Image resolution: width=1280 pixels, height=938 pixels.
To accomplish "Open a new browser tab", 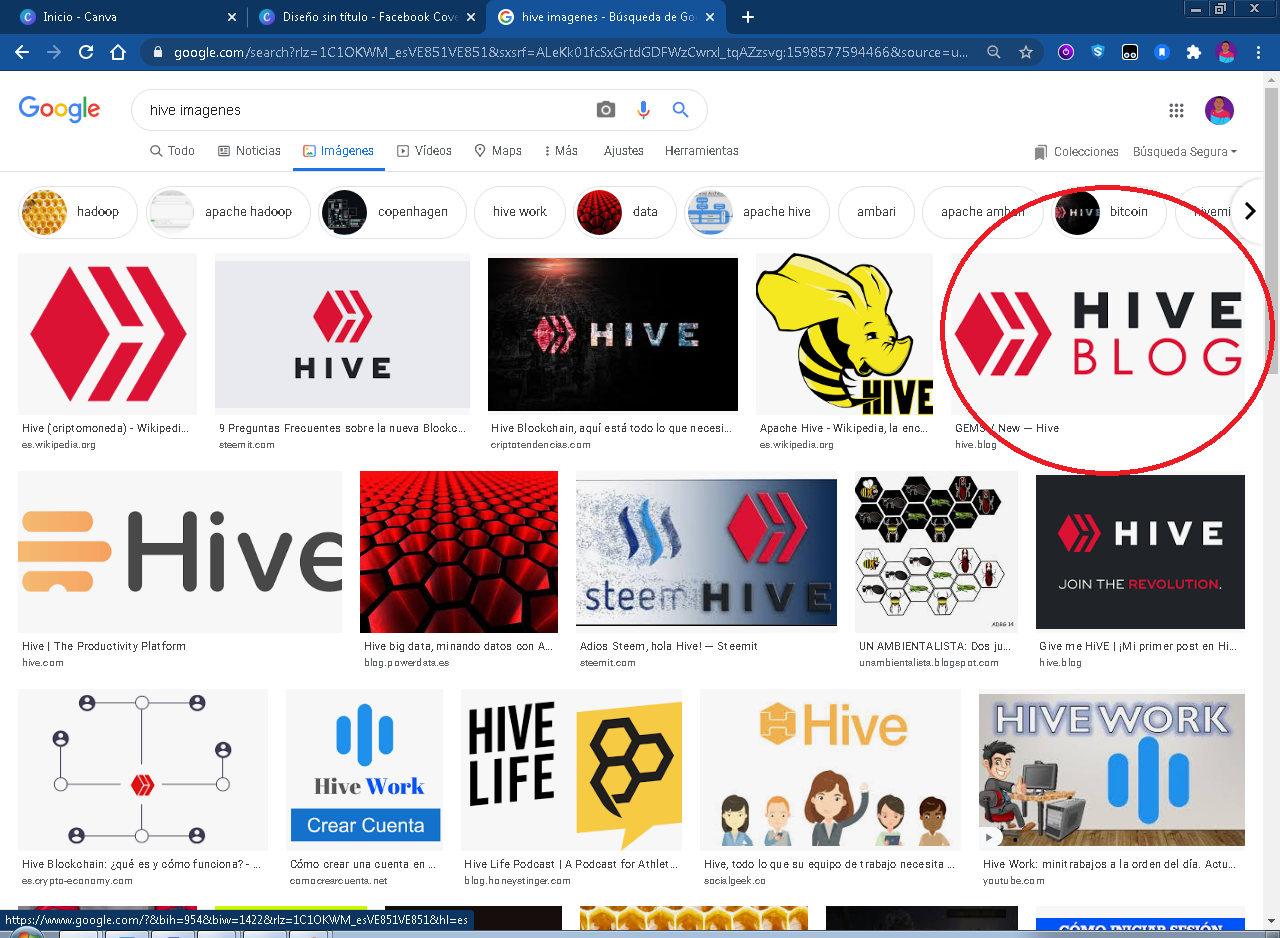I will tap(748, 17).
